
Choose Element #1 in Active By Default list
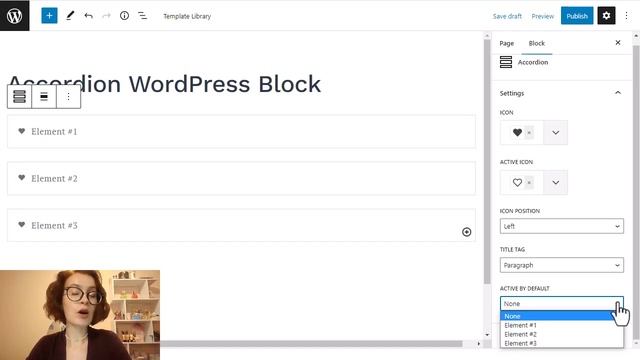pos(562,325)
